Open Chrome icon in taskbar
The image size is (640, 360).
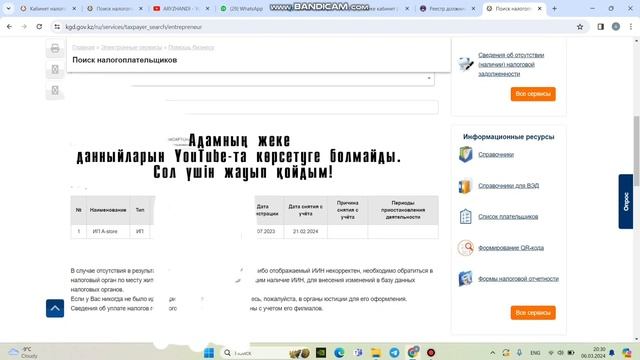(x=413, y=353)
